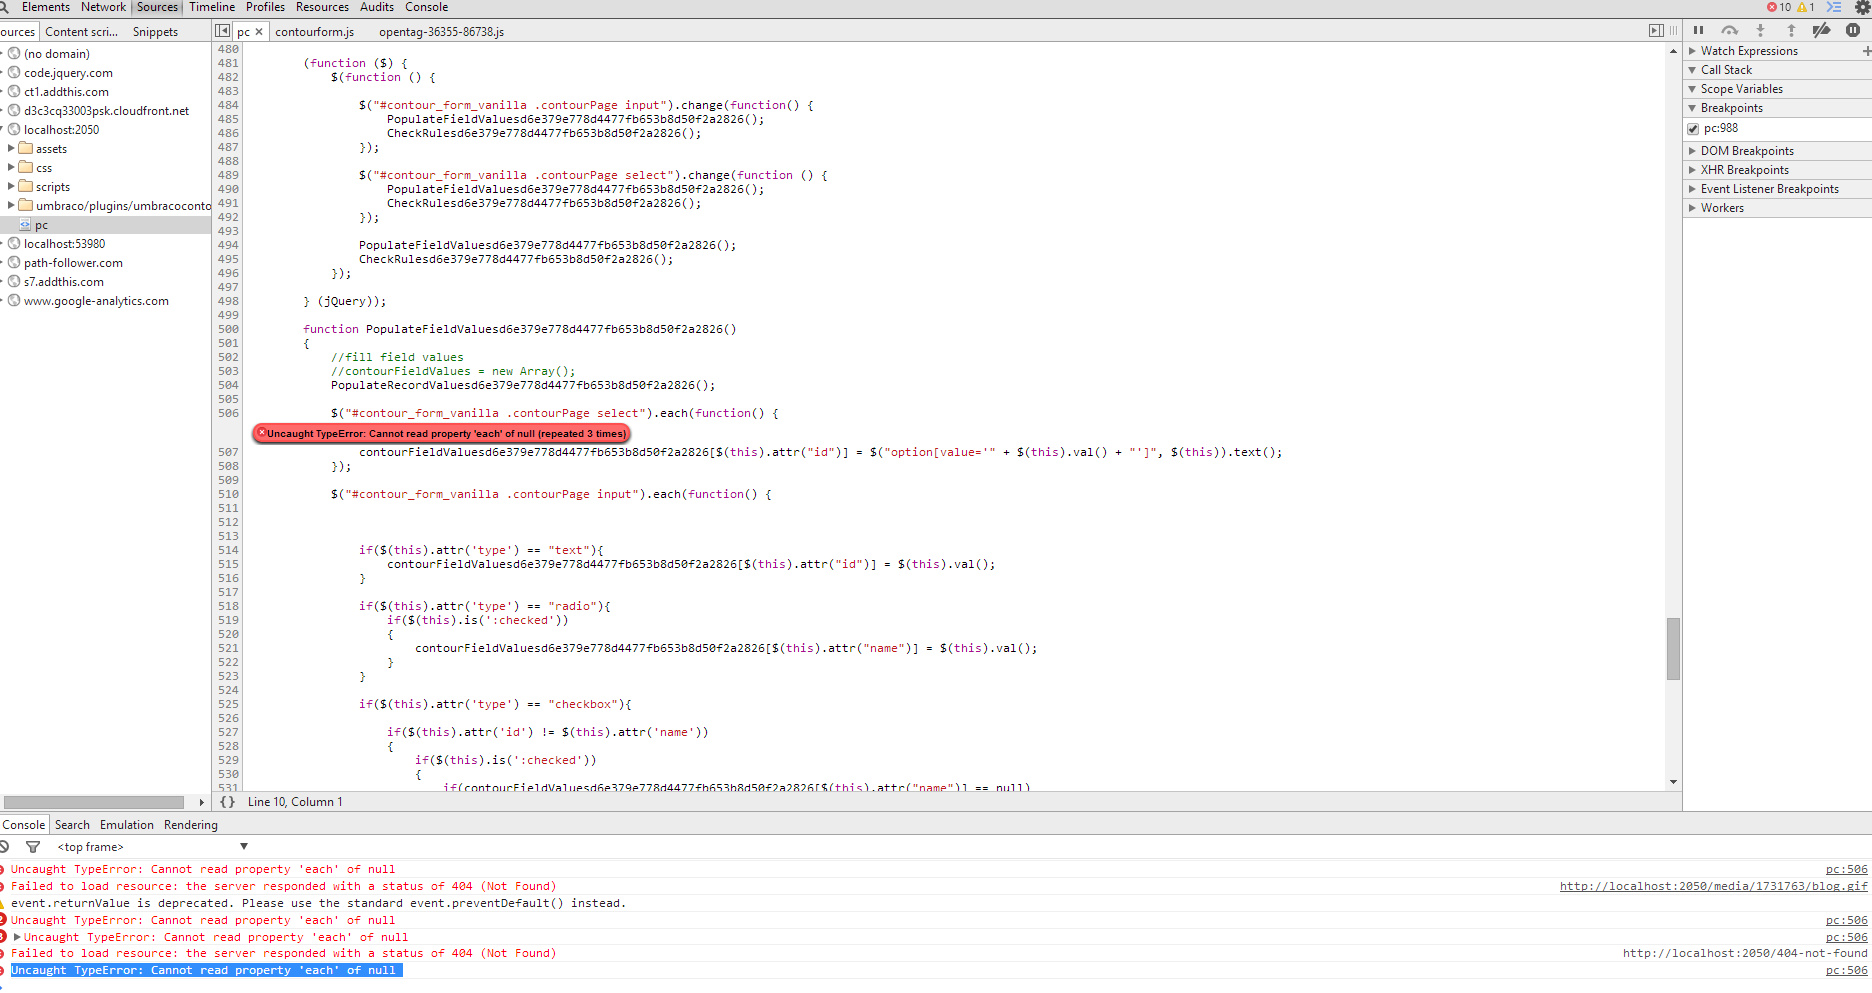Switch to the Network panel
This screenshot has width=1872, height=993.
click(103, 7)
